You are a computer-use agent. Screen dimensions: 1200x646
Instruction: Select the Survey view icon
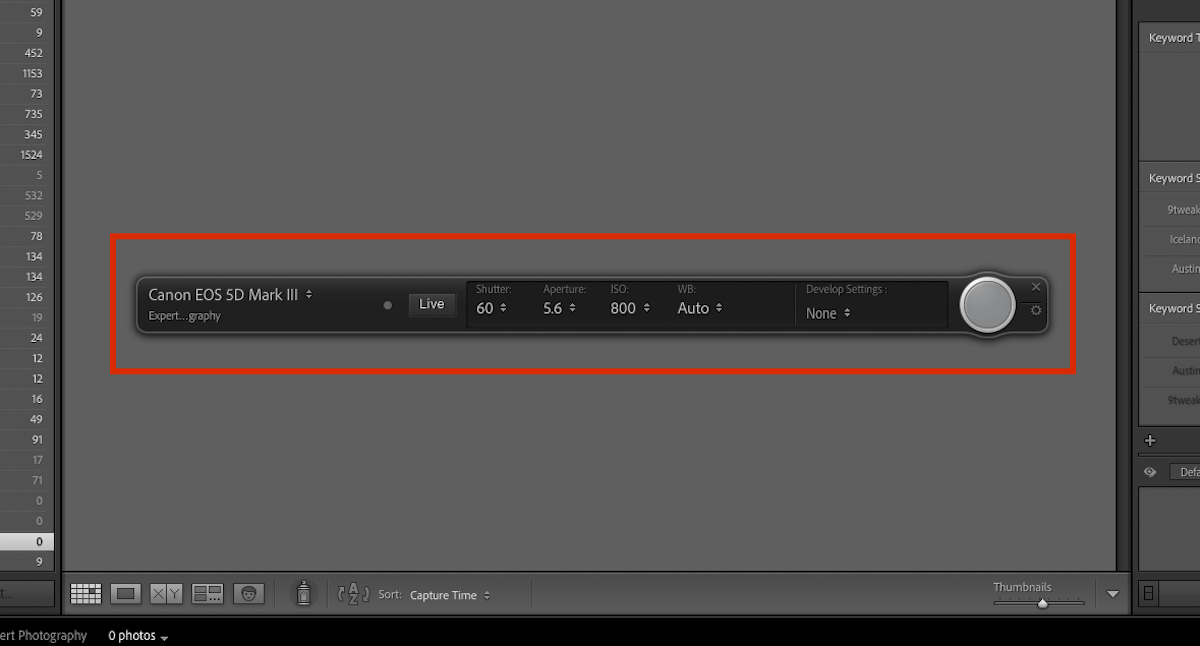[207, 593]
